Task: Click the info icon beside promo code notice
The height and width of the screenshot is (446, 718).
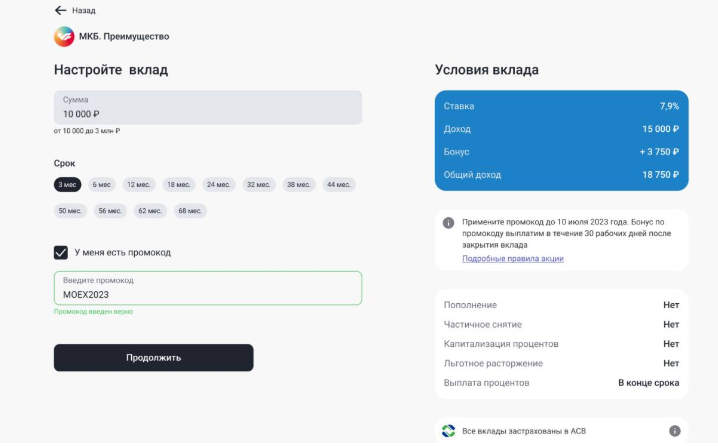Action: pos(448,223)
